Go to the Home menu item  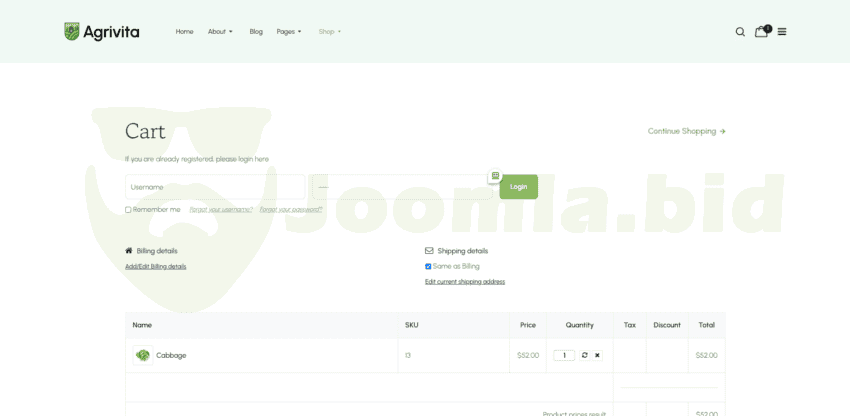point(184,32)
